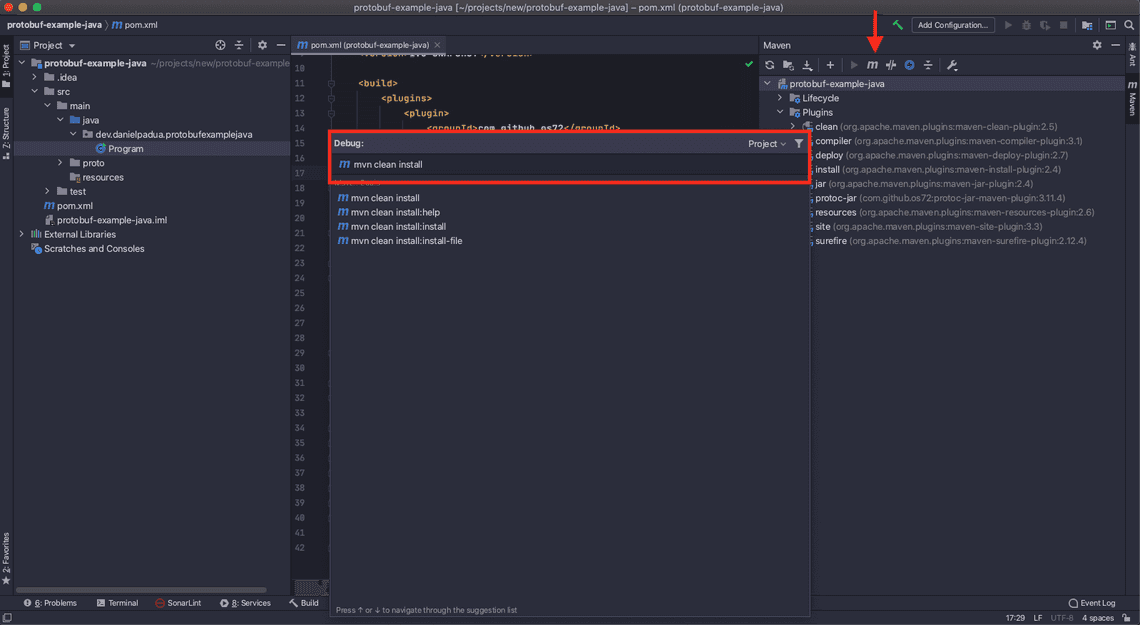1140x625 pixels.
Task: Toggle skip tests mode in Maven toolbar
Action: (890, 64)
